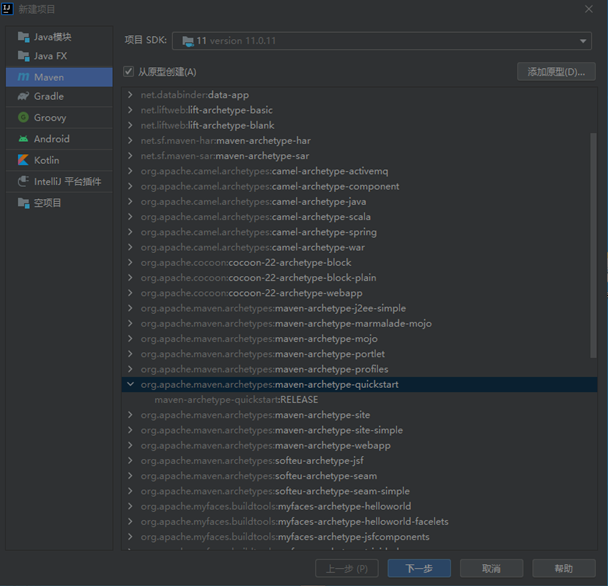Select the cocoon-22-archetype-webapp row
Screen dimensions: 608x586
[x=300, y=293]
